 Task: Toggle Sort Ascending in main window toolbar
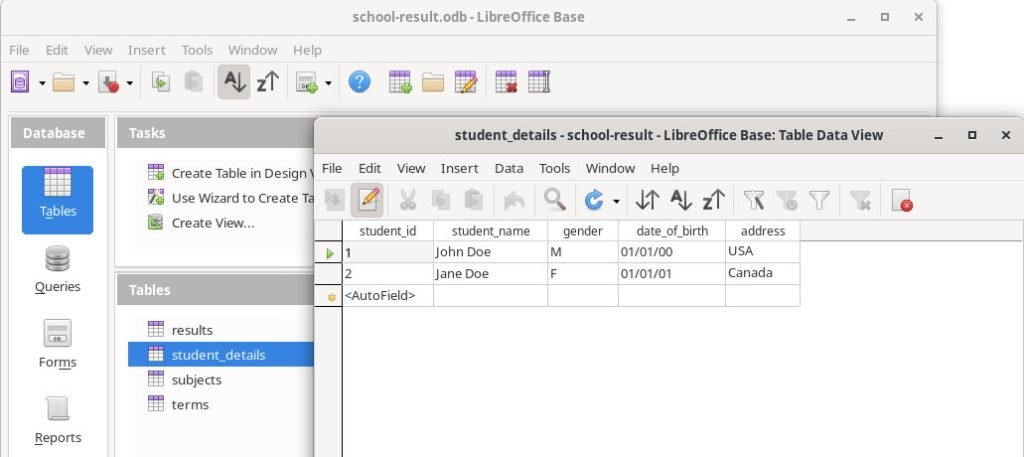click(x=234, y=82)
